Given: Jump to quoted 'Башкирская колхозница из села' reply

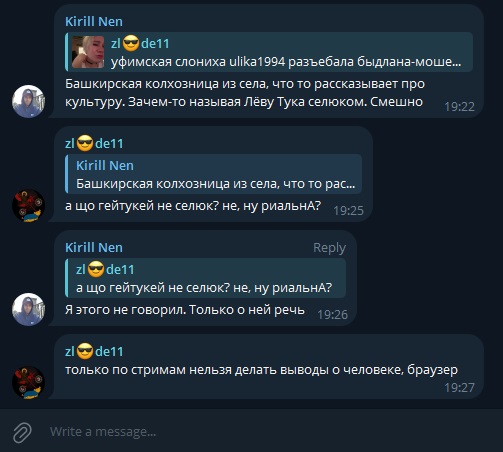Looking at the screenshot, I should 214,174.
